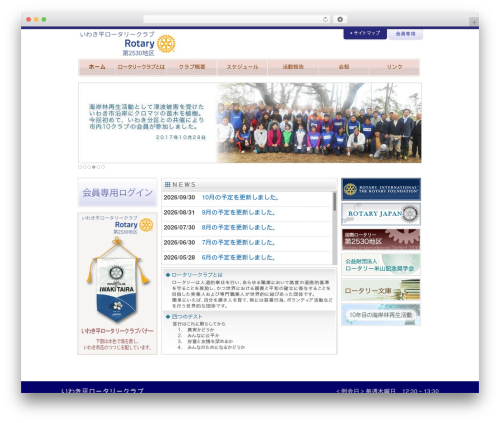Select the second slideshow dot
The width and height of the screenshot is (500, 423).
coord(85,167)
